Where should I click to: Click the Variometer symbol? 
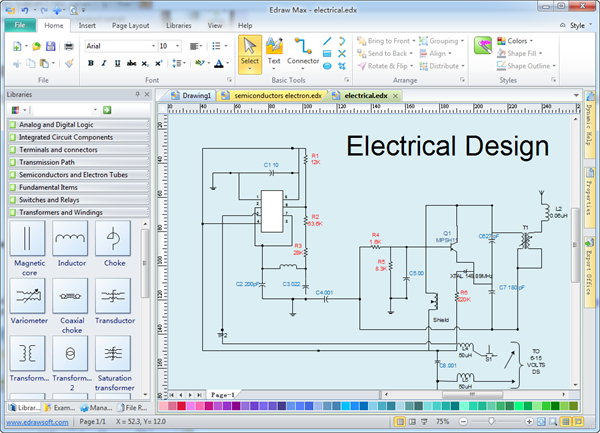coord(28,296)
